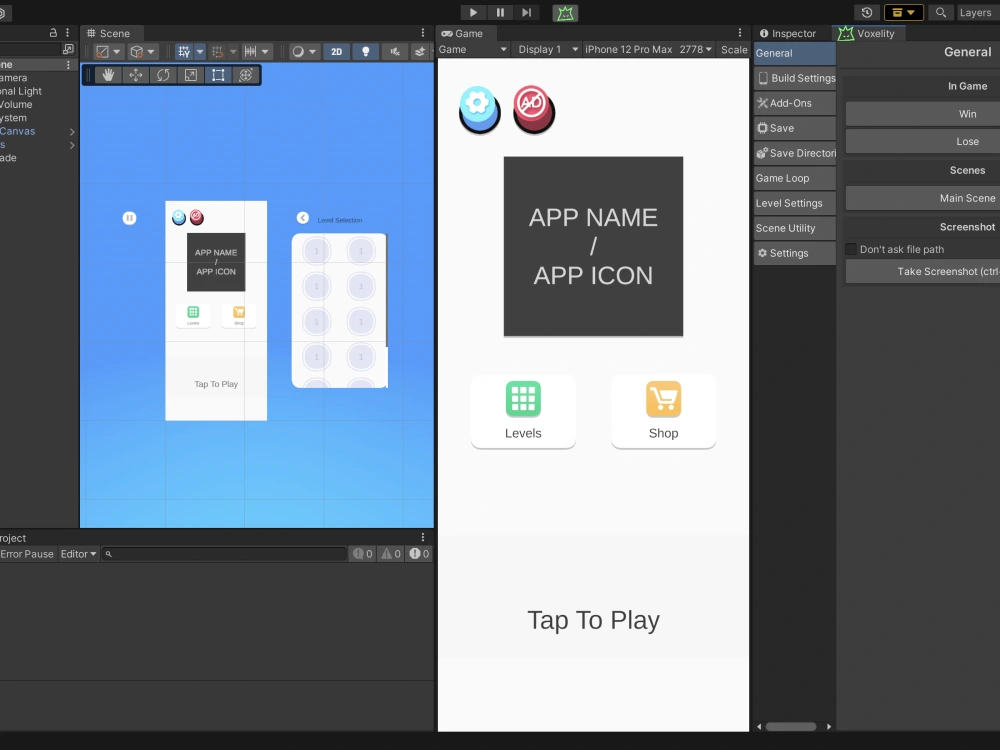Select the Hand tool in Scene view
The height and width of the screenshot is (750, 1000).
point(106,74)
